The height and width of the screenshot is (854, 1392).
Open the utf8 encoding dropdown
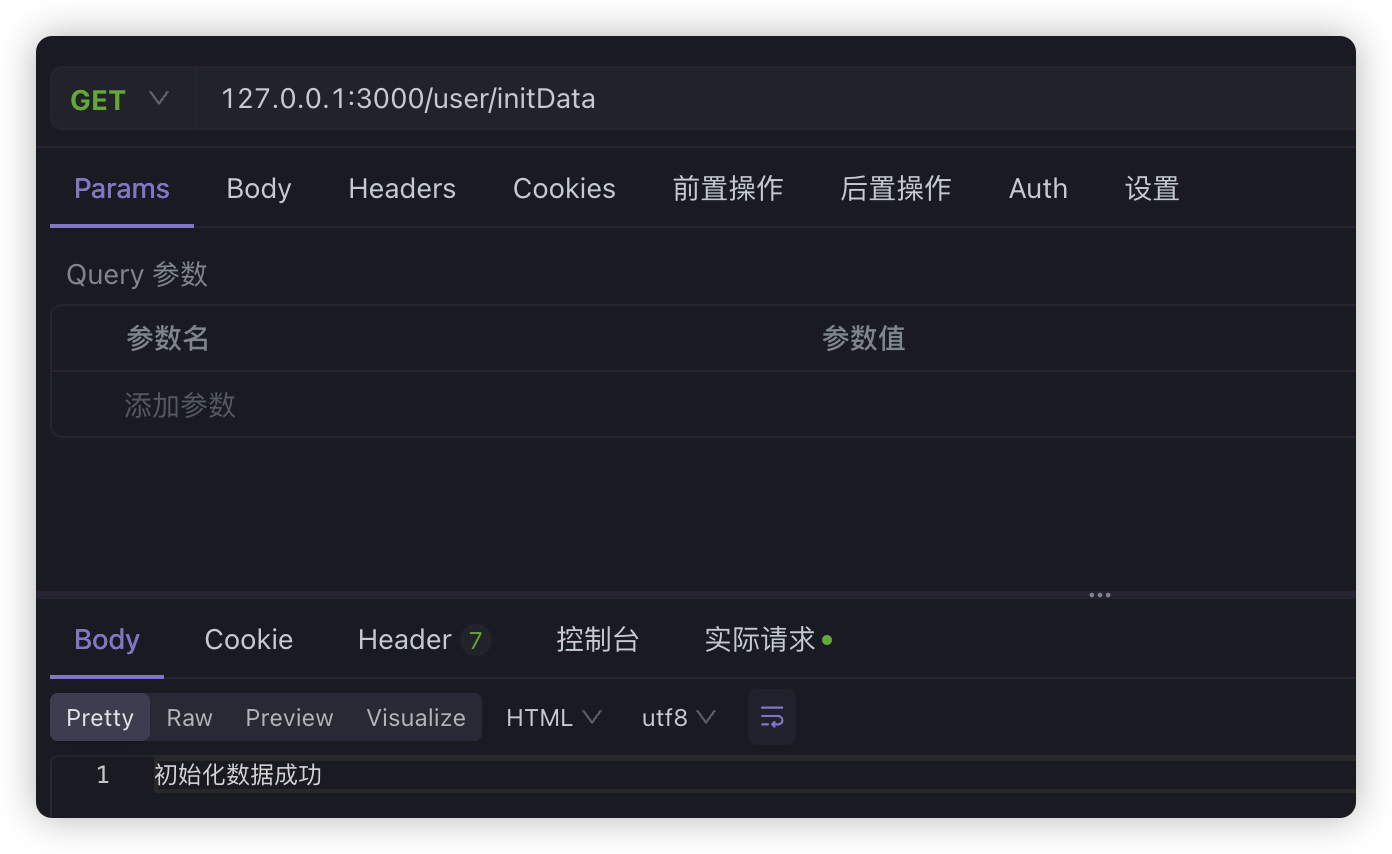click(678, 718)
